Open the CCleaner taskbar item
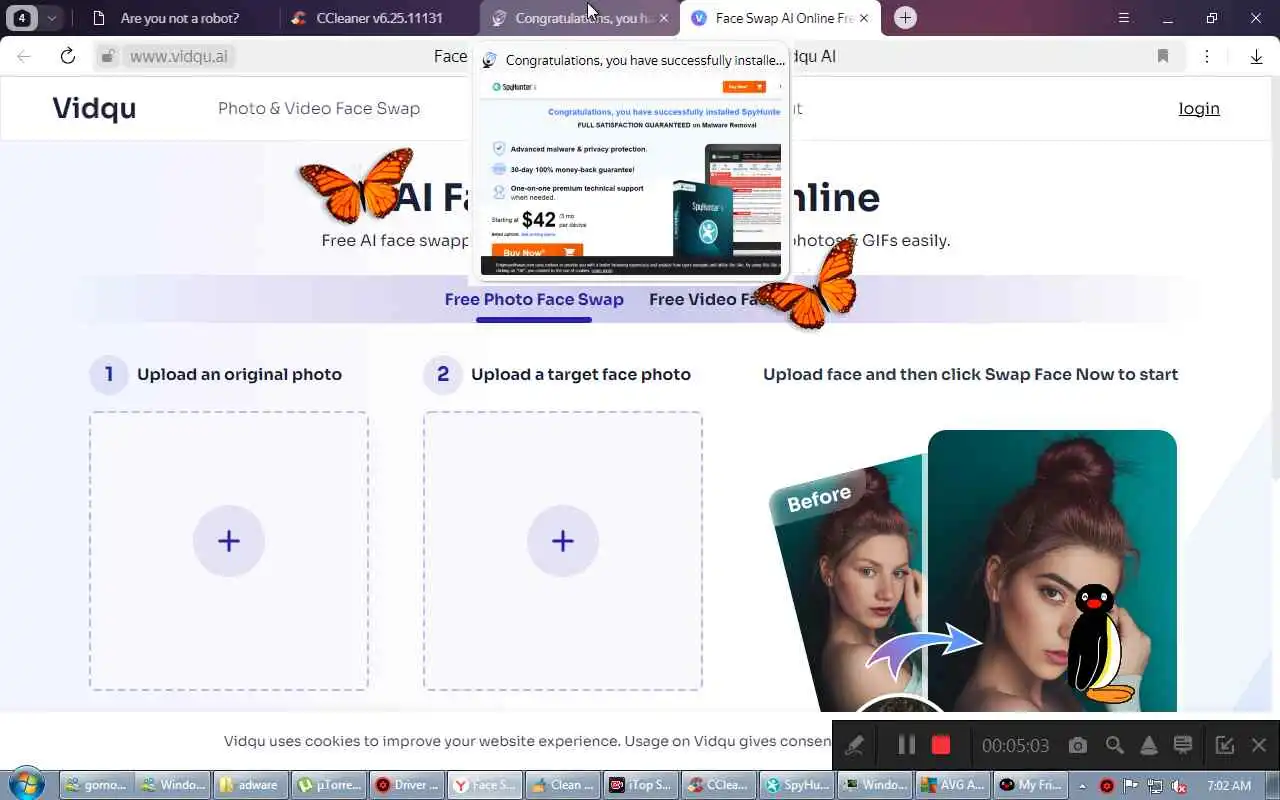The width and height of the screenshot is (1280, 800). coord(717,785)
